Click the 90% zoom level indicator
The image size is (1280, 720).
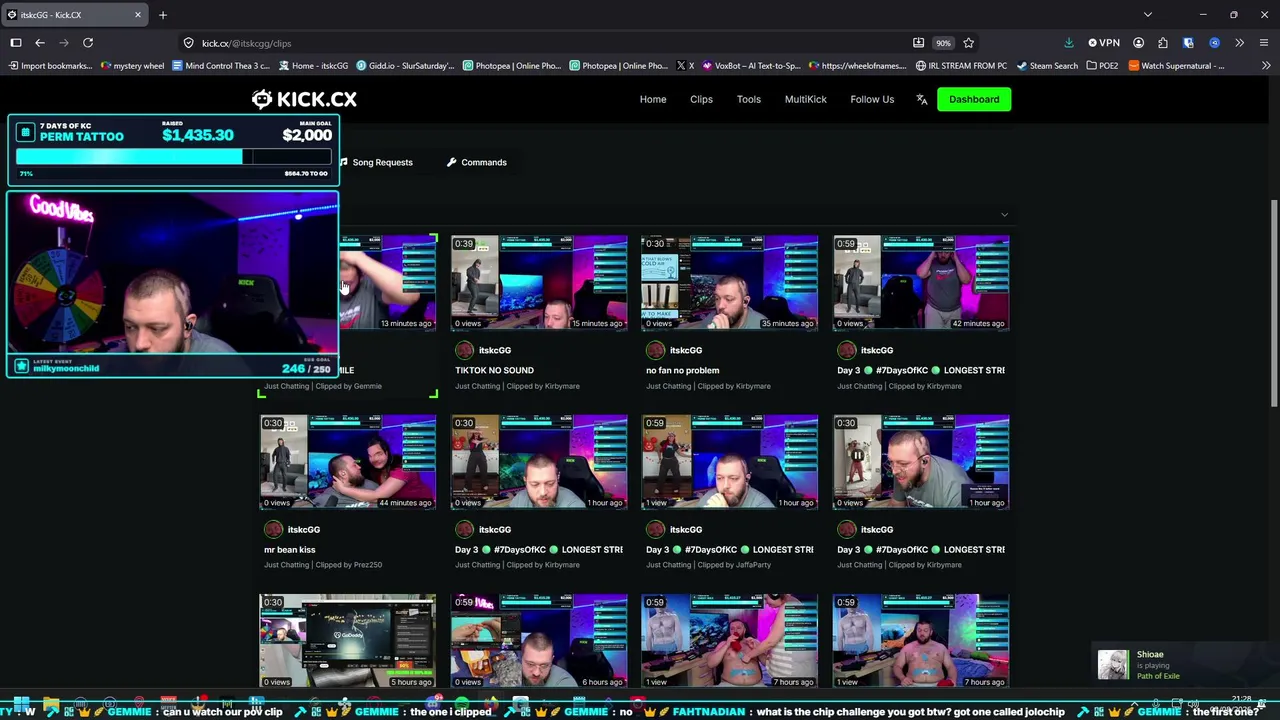point(943,43)
